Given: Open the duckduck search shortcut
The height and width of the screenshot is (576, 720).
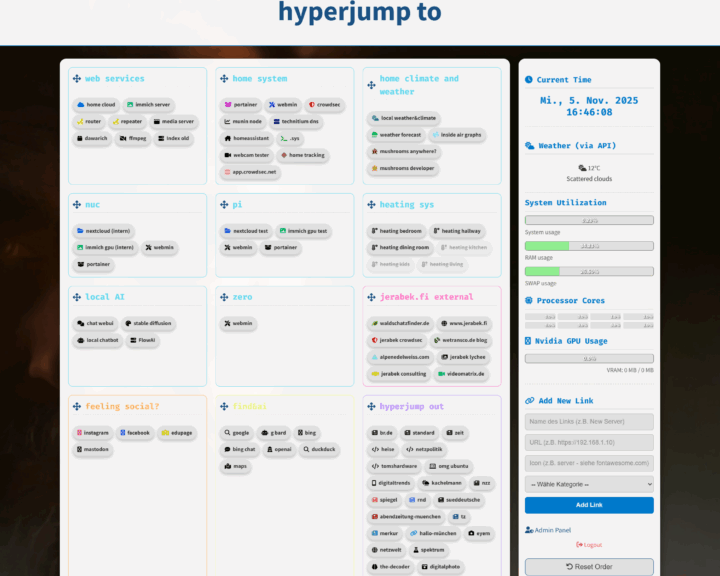Looking at the screenshot, I should pyautogui.click(x=318, y=449).
